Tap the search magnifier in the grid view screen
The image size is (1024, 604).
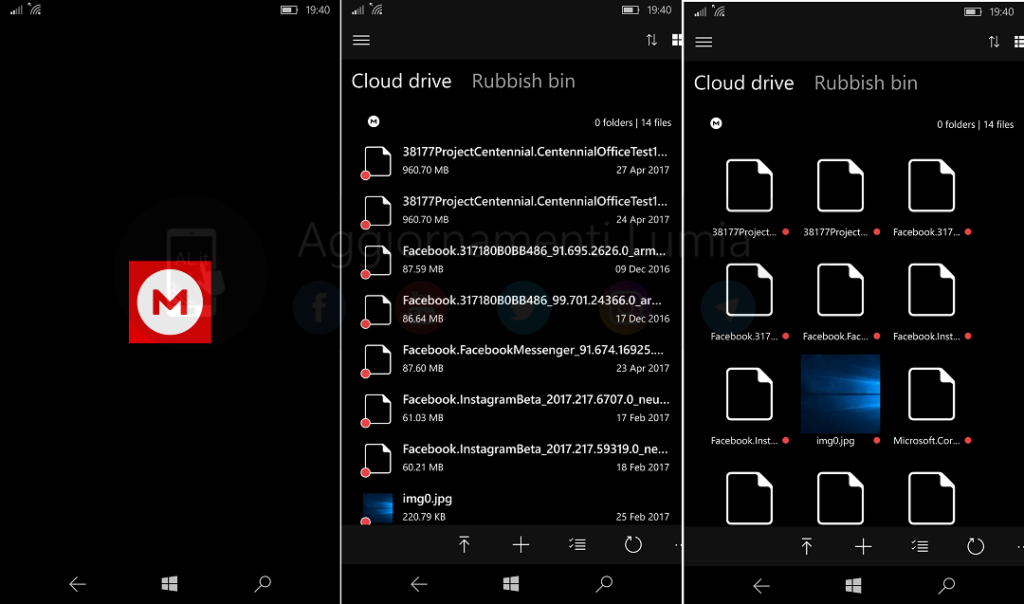point(947,586)
